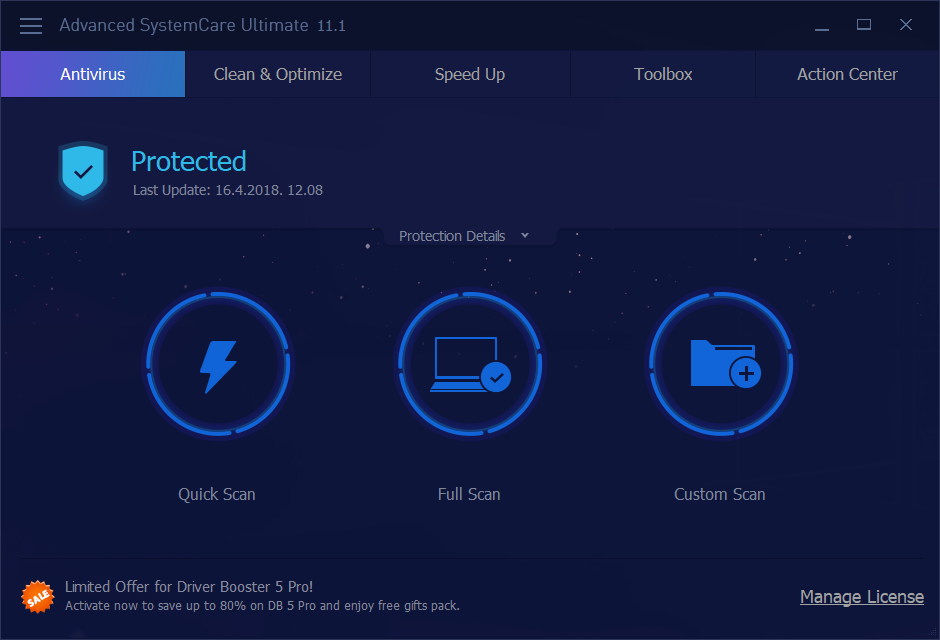Go to the Speed Up tab
Viewport: 940px width, 640px height.
tap(470, 74)
